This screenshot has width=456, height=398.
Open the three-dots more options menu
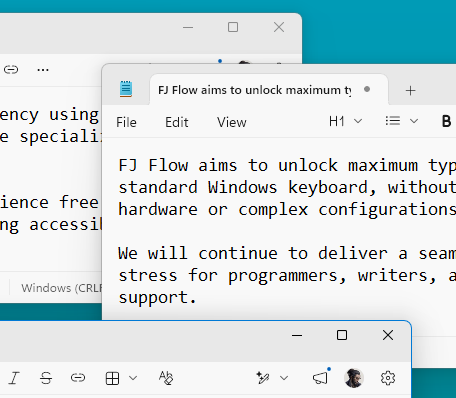pos(43,70)
